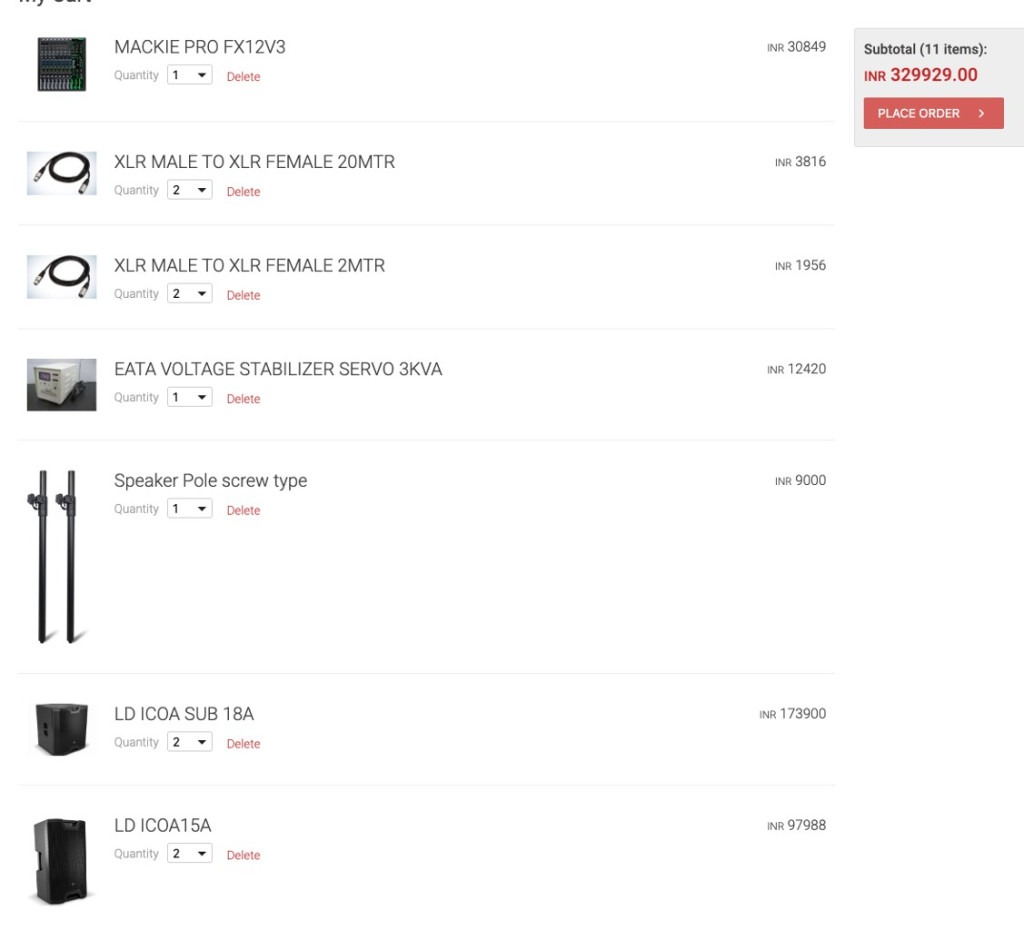Open quantity dropdown for Mackie Pro FX12V3

(190, 75)
